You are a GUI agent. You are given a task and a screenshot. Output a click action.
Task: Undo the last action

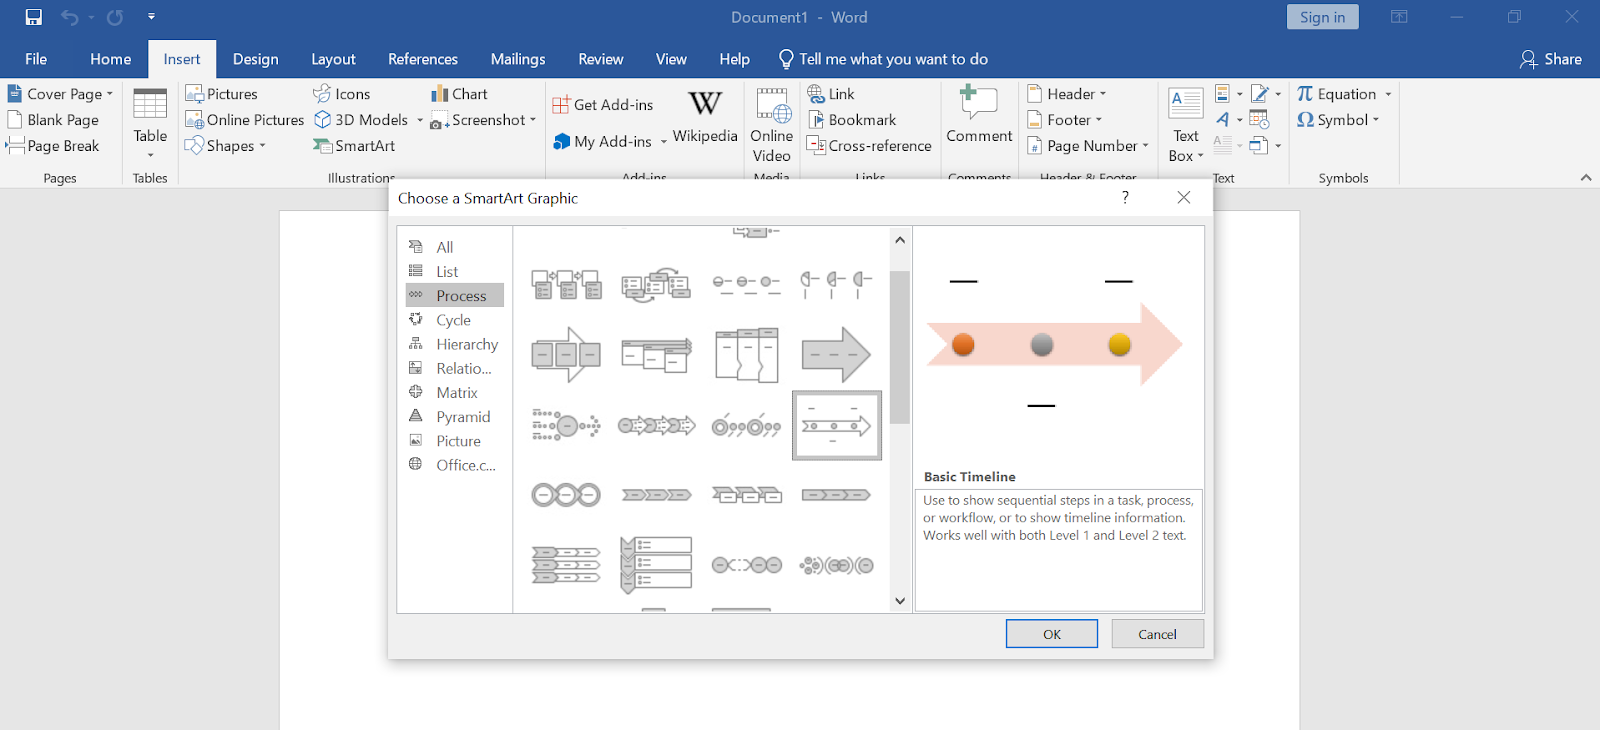click(69, 17)
